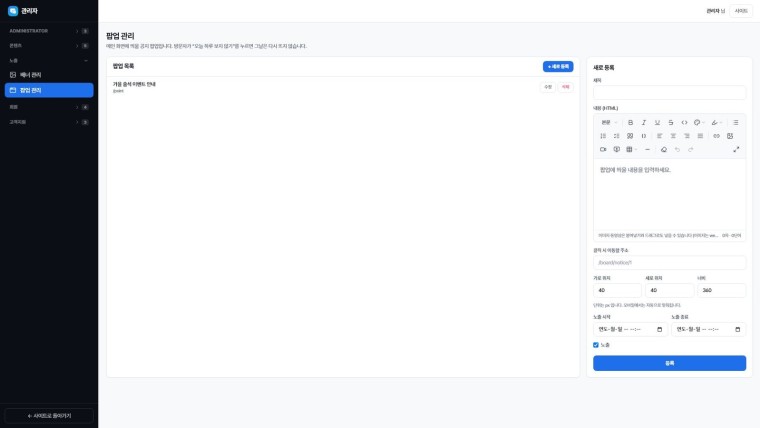760x428 pixels.
Task: Click inside the editor content area
Action: [669, 194]
